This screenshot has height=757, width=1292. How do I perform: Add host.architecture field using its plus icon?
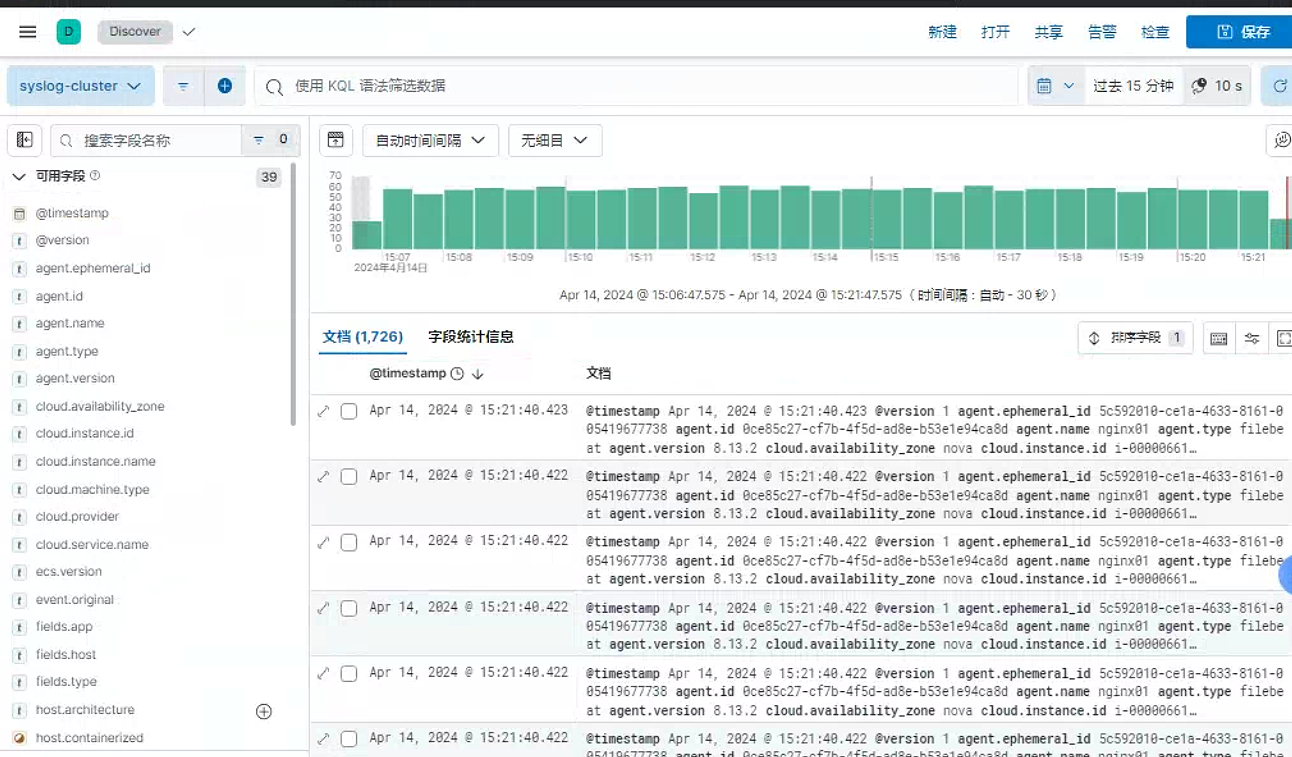tap(264, 711)
